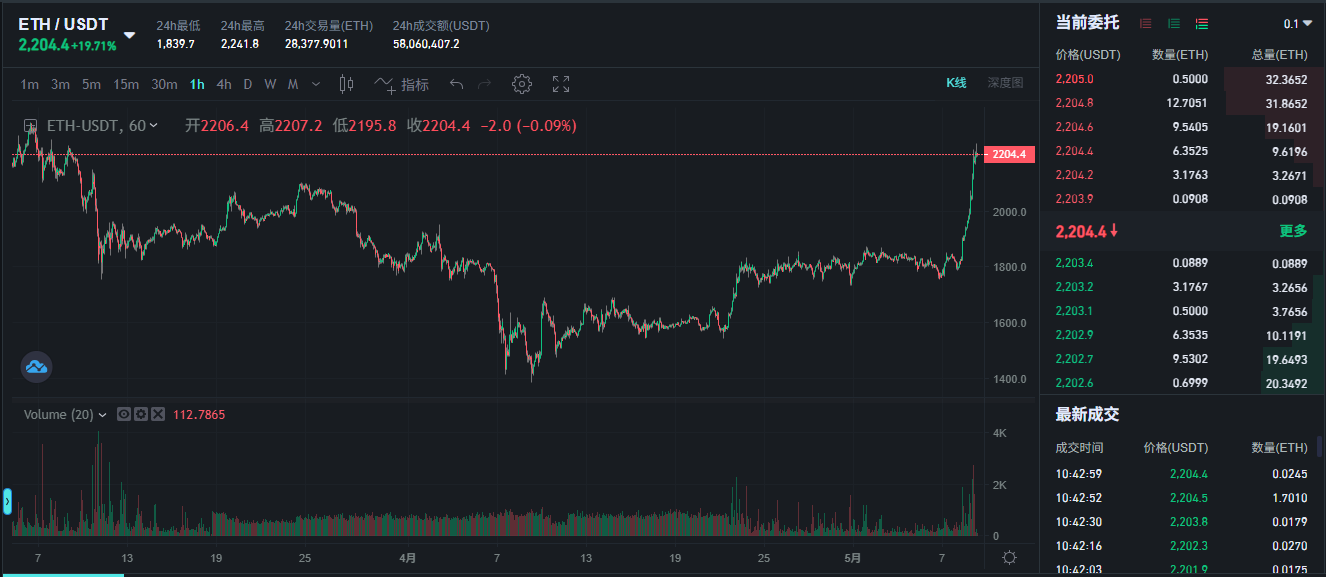Select the 15m interval button
This screenshot has width=1326, height=577.
(126, 84)
